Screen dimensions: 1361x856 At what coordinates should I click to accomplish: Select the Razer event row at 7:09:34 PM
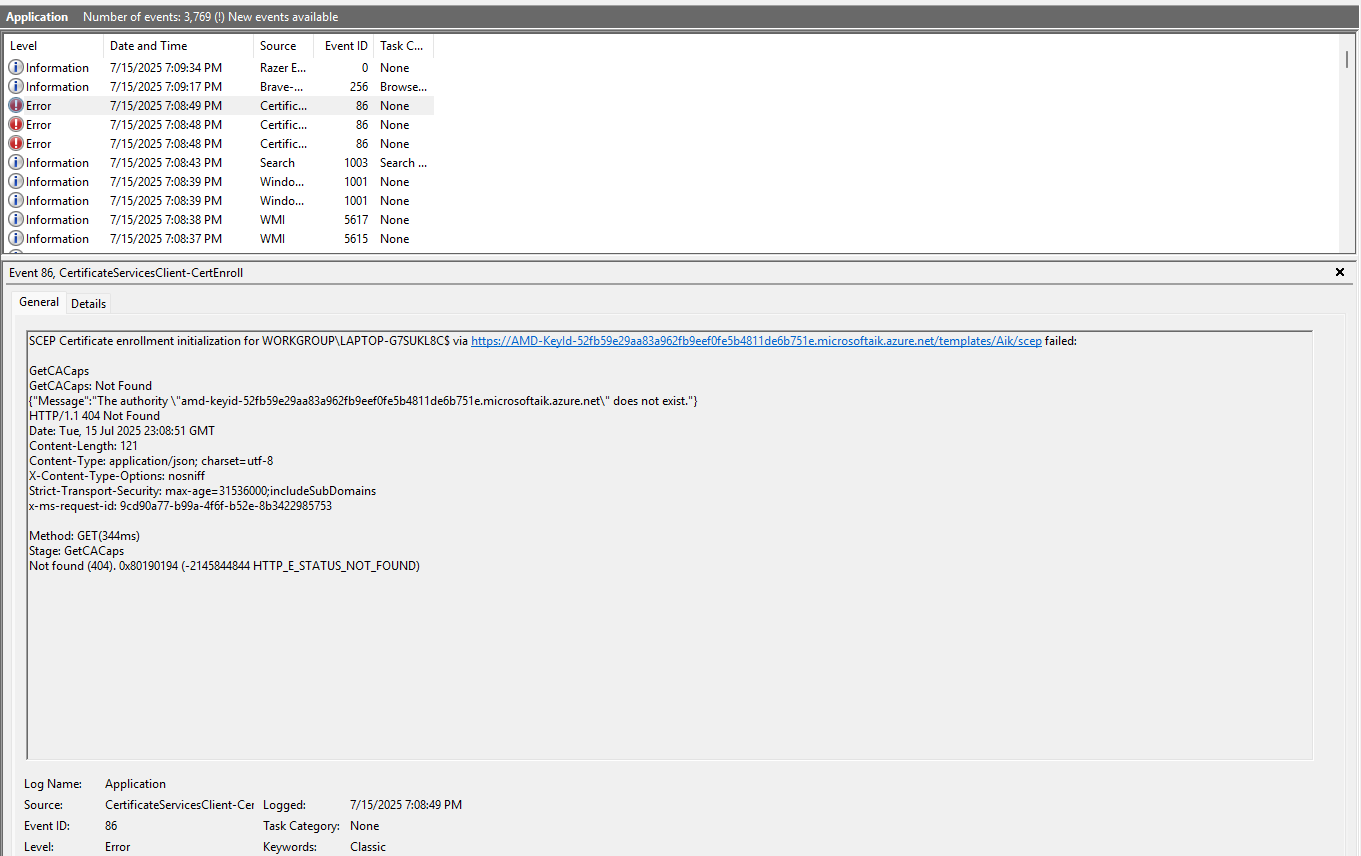pos(200,67)
